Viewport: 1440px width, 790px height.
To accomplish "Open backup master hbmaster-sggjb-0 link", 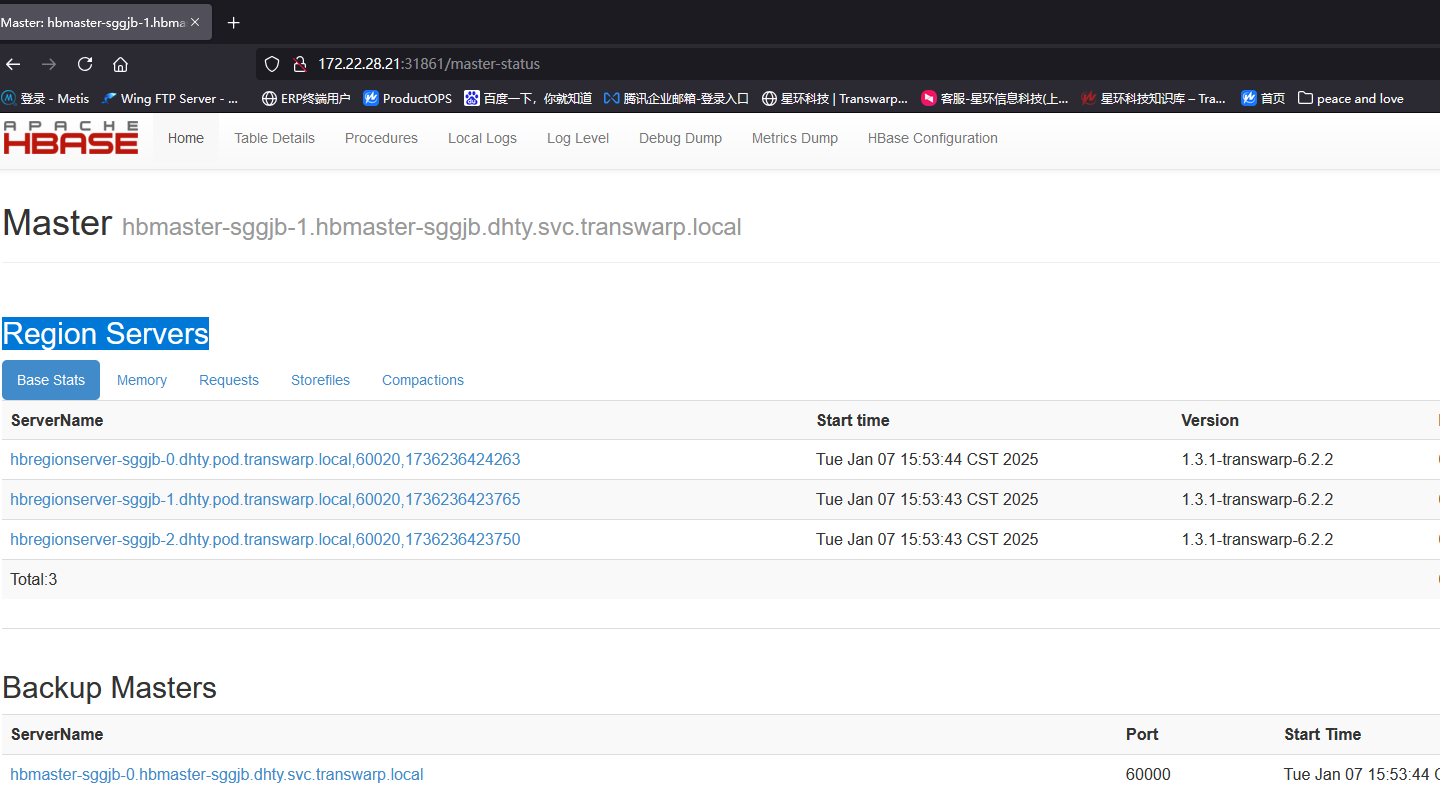I will 216,773.
